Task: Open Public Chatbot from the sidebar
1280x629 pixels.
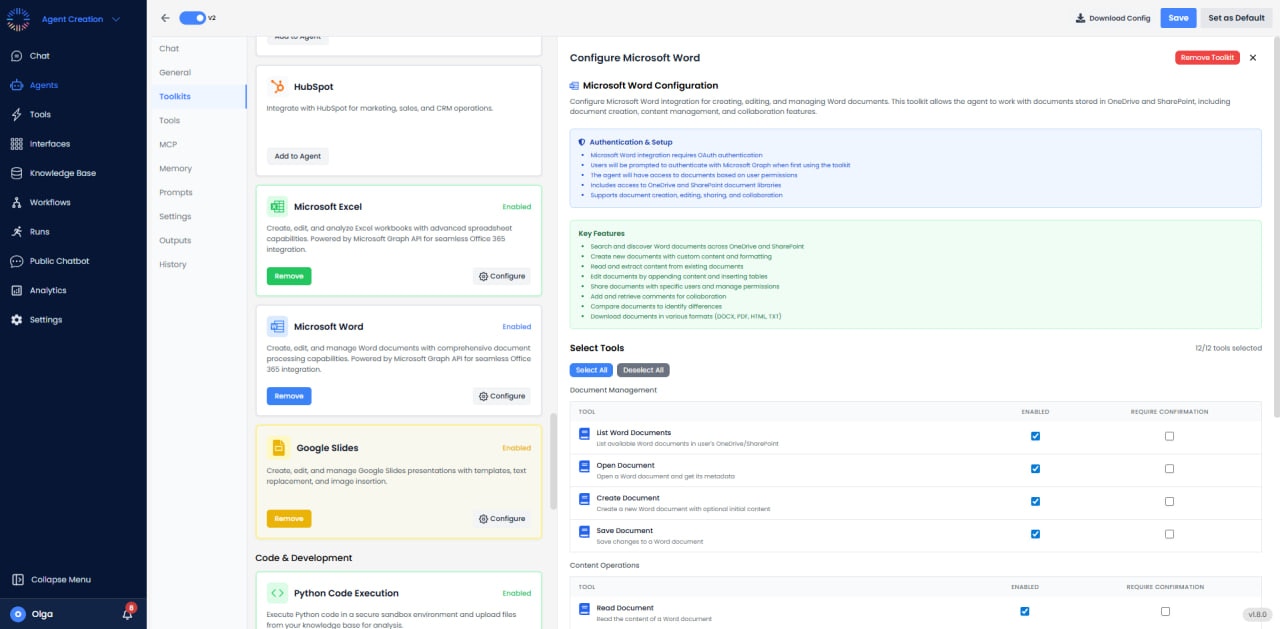Action: [59, 261]
